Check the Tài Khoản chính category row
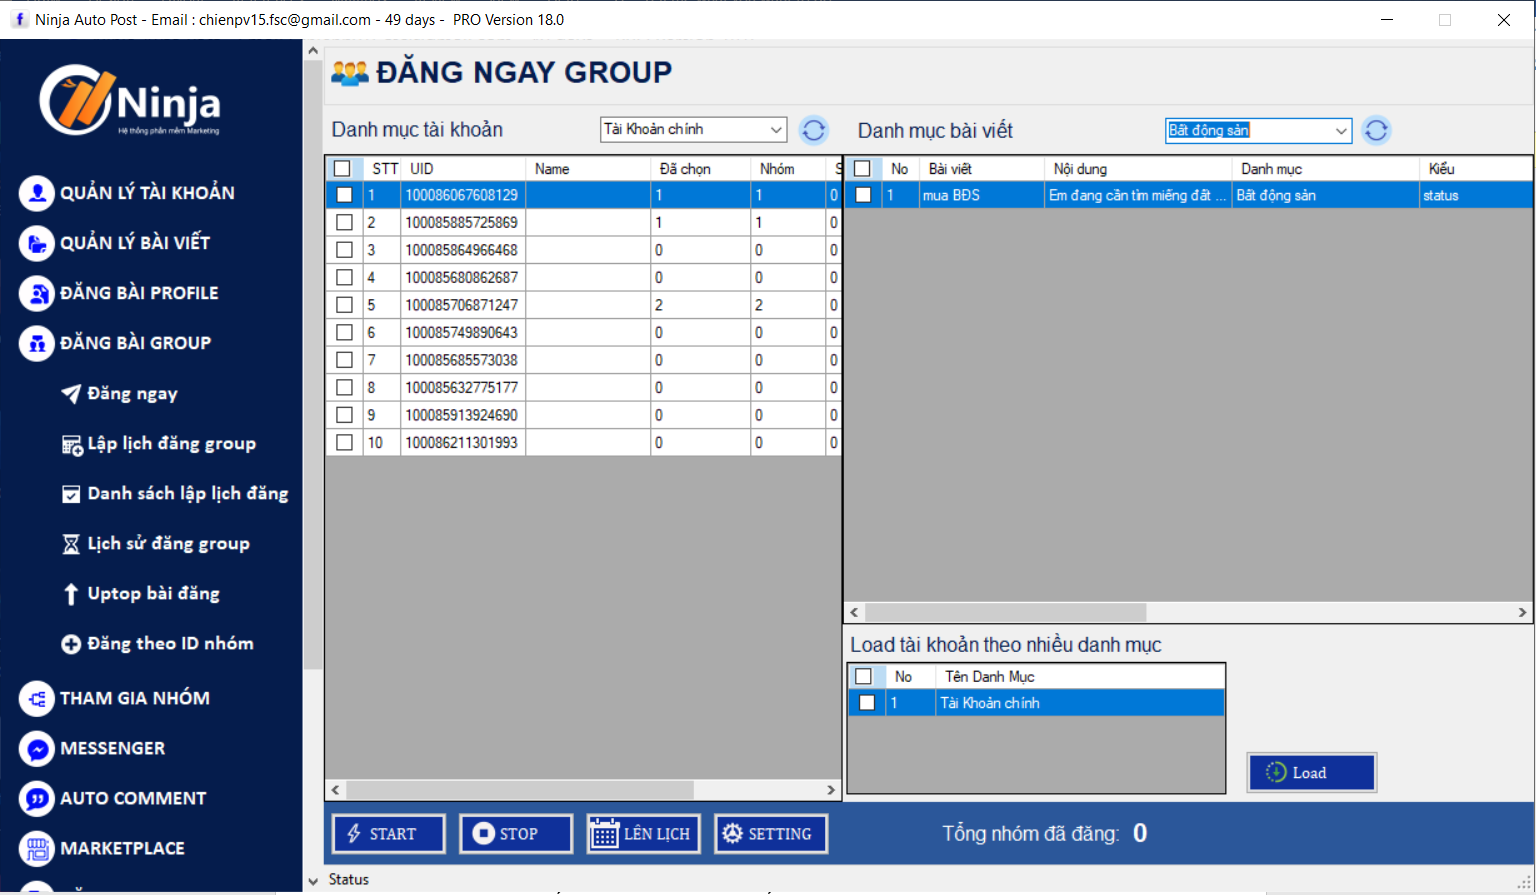 pos(867,703)
